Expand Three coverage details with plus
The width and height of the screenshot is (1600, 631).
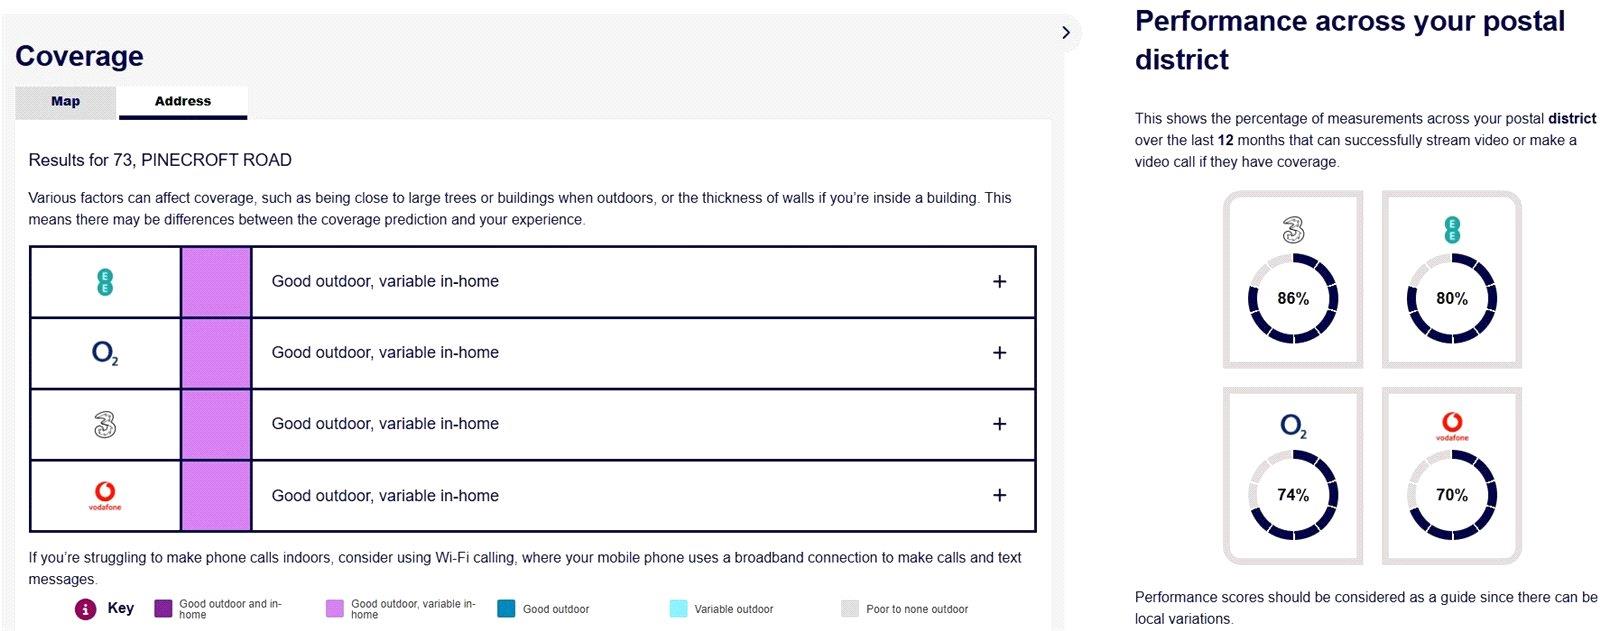coord(999,424)
